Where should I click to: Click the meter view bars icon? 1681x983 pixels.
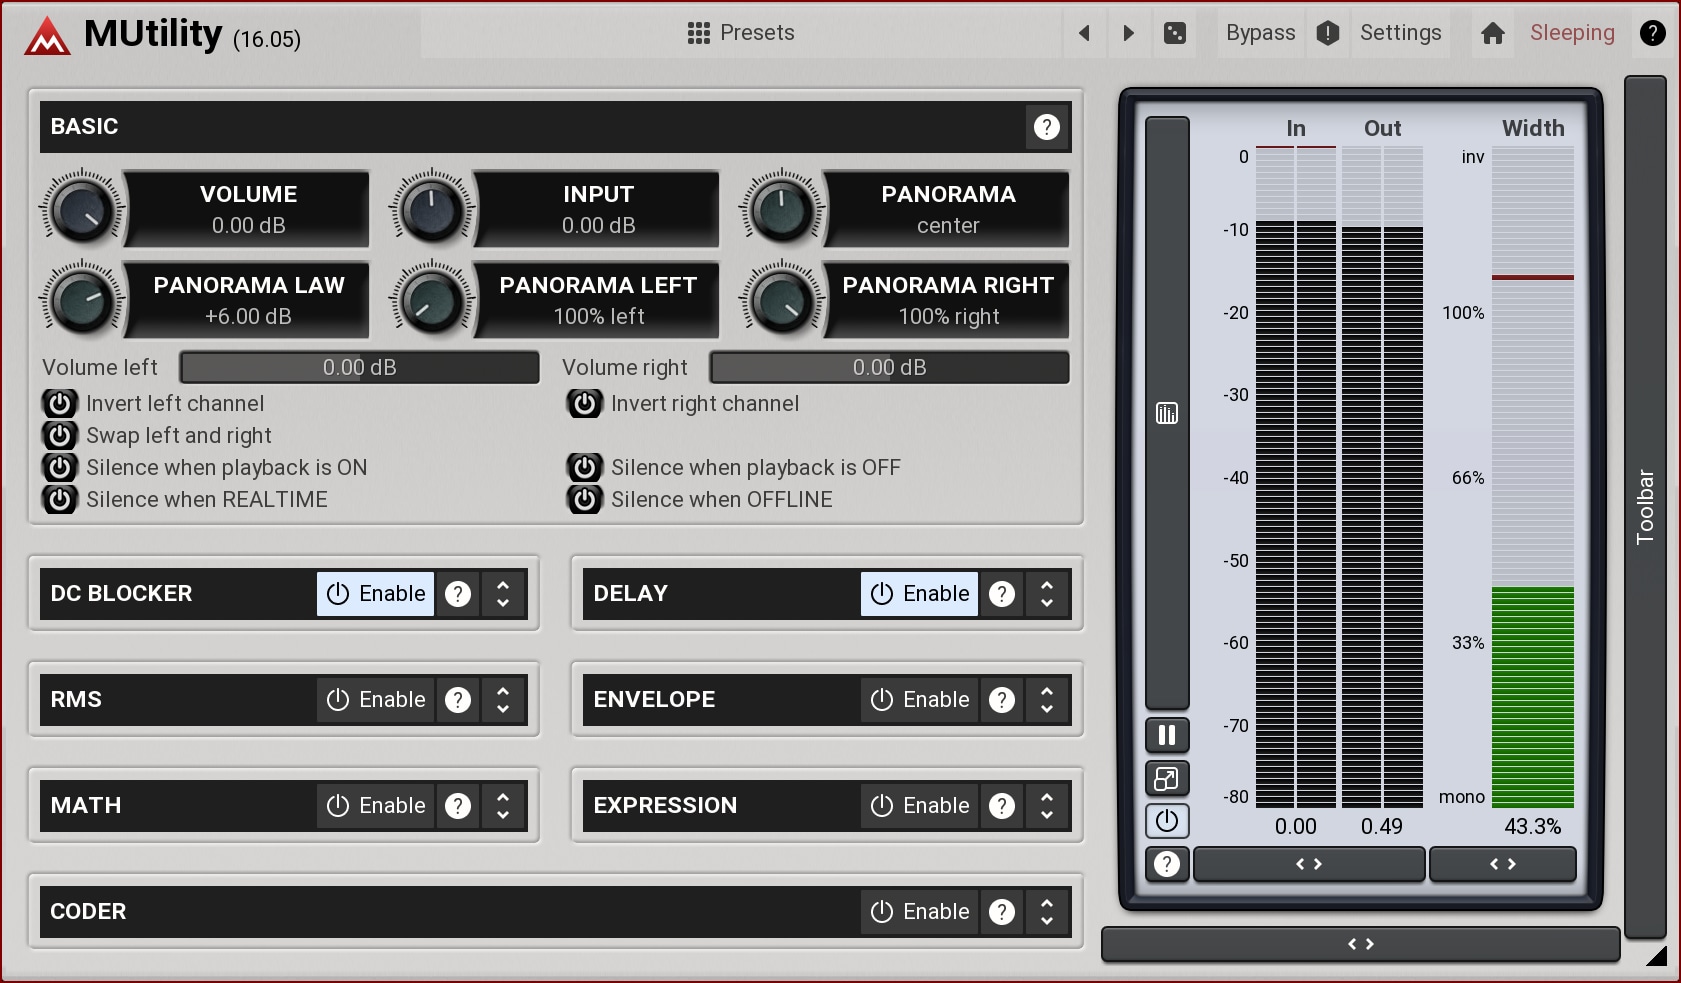(x=1167, y=413)
